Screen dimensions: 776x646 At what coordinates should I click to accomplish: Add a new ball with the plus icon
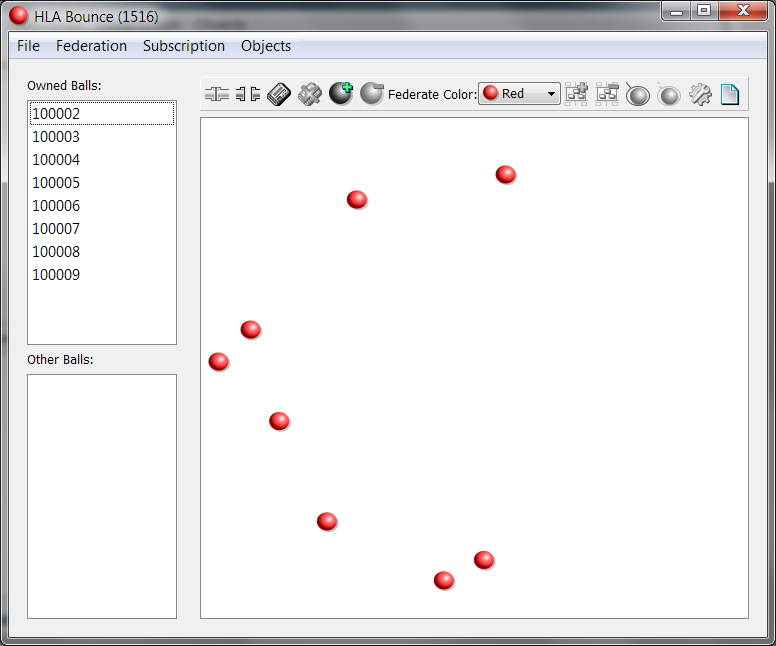point(341,94)
